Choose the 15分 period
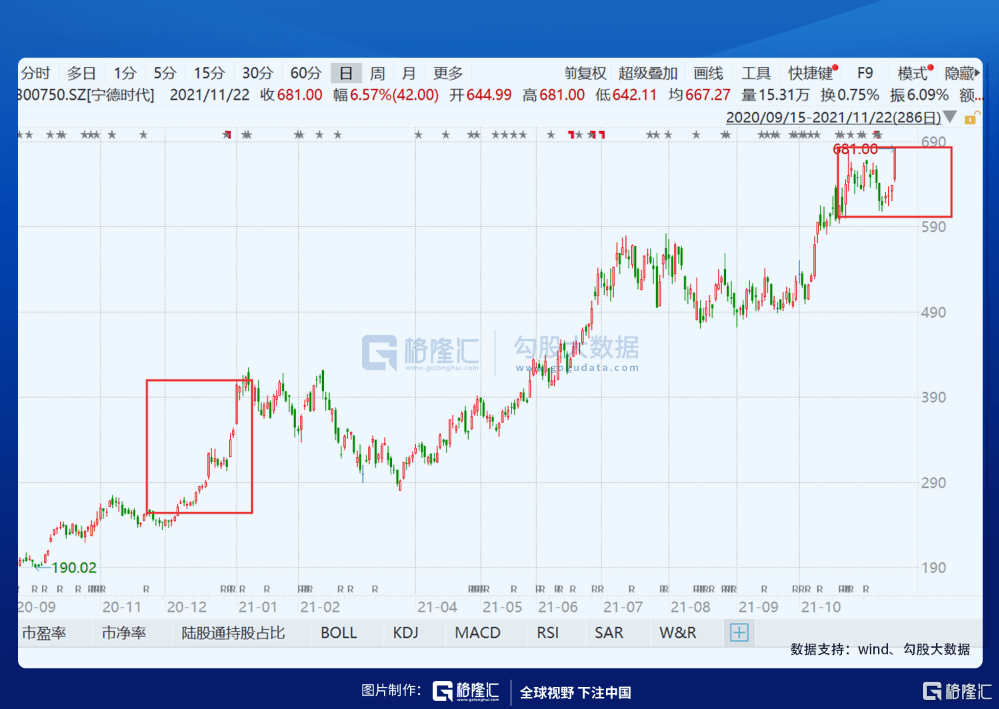Viewport: 999px width, 709px height. coord(209,73)
